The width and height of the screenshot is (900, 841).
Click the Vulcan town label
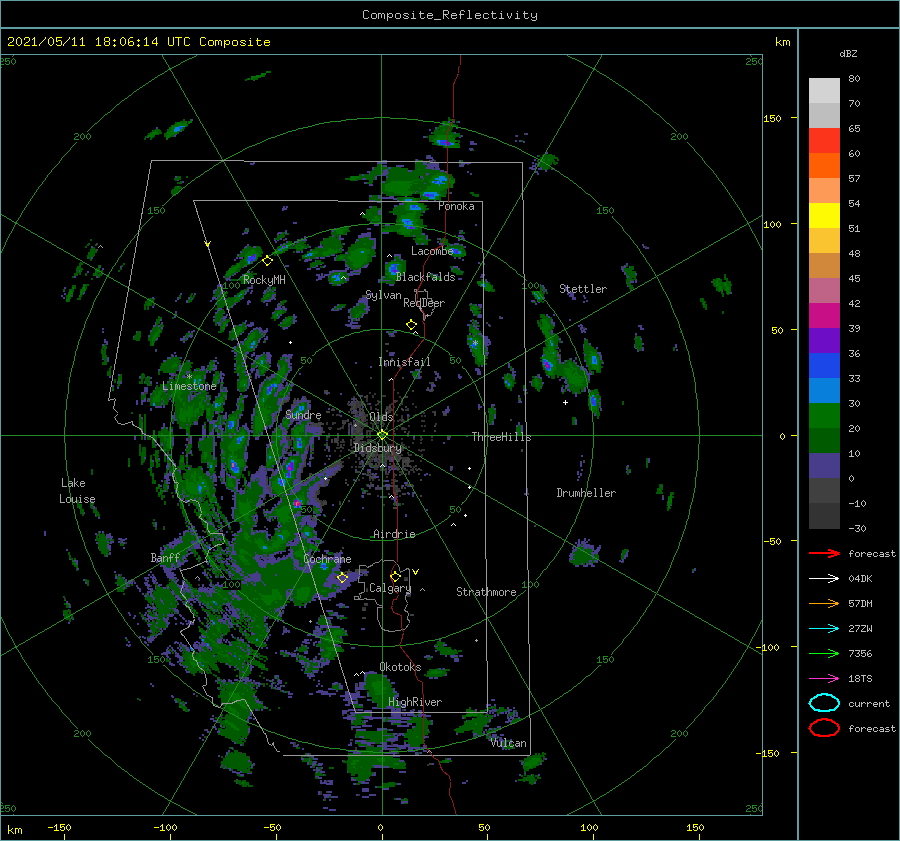[x=509, y=743]
